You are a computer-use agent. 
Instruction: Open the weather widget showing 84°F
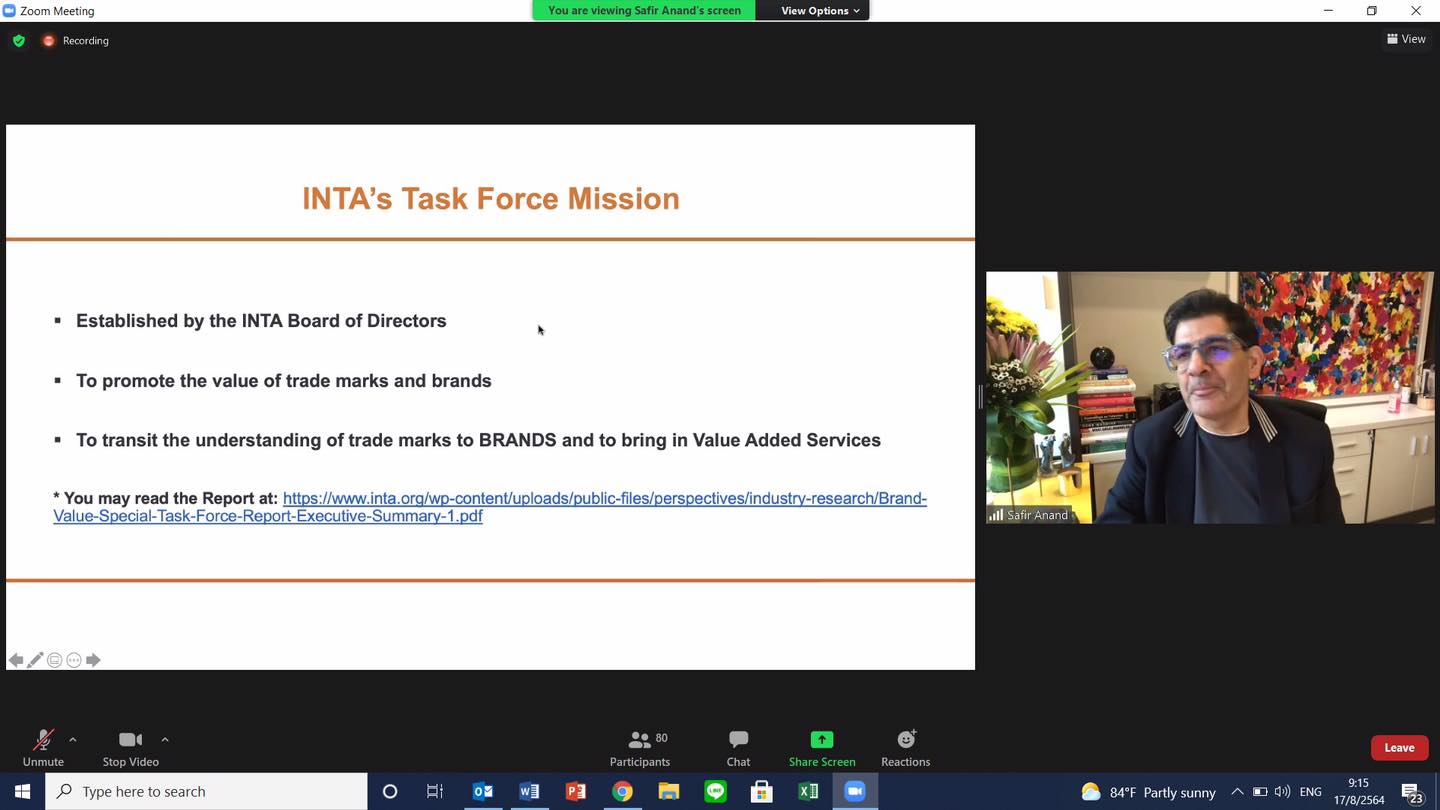coord(1148,792)
